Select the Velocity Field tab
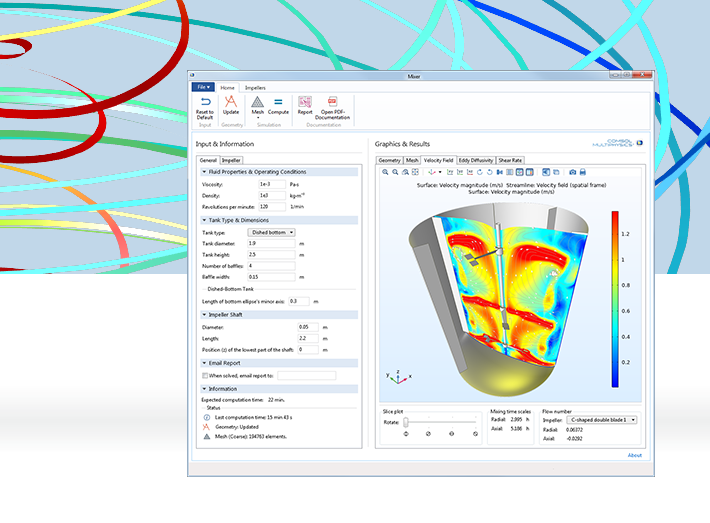Screen dimensions: 710x523 438,160
